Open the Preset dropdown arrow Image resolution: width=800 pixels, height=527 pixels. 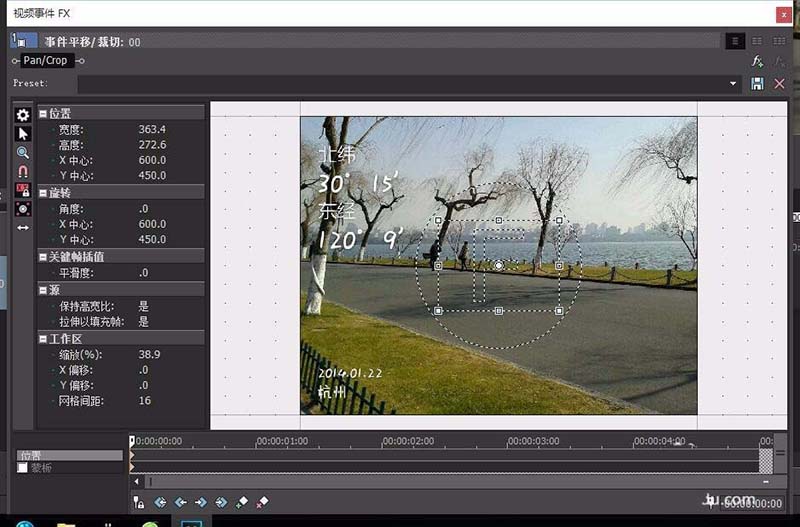point(733,84)
